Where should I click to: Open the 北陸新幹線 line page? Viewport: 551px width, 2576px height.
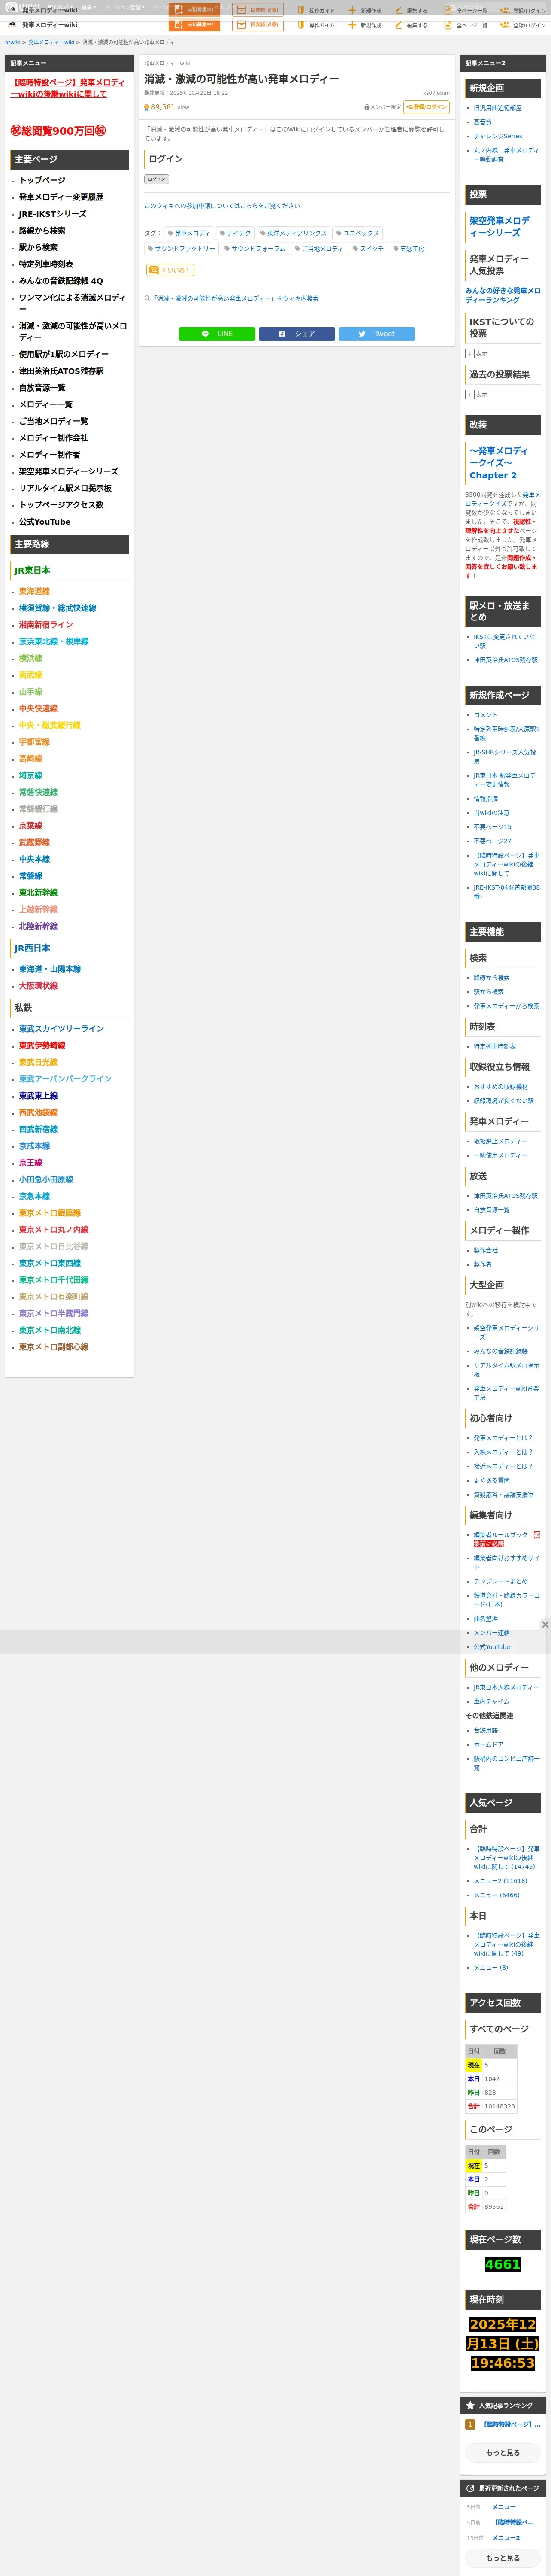point(38,926)
